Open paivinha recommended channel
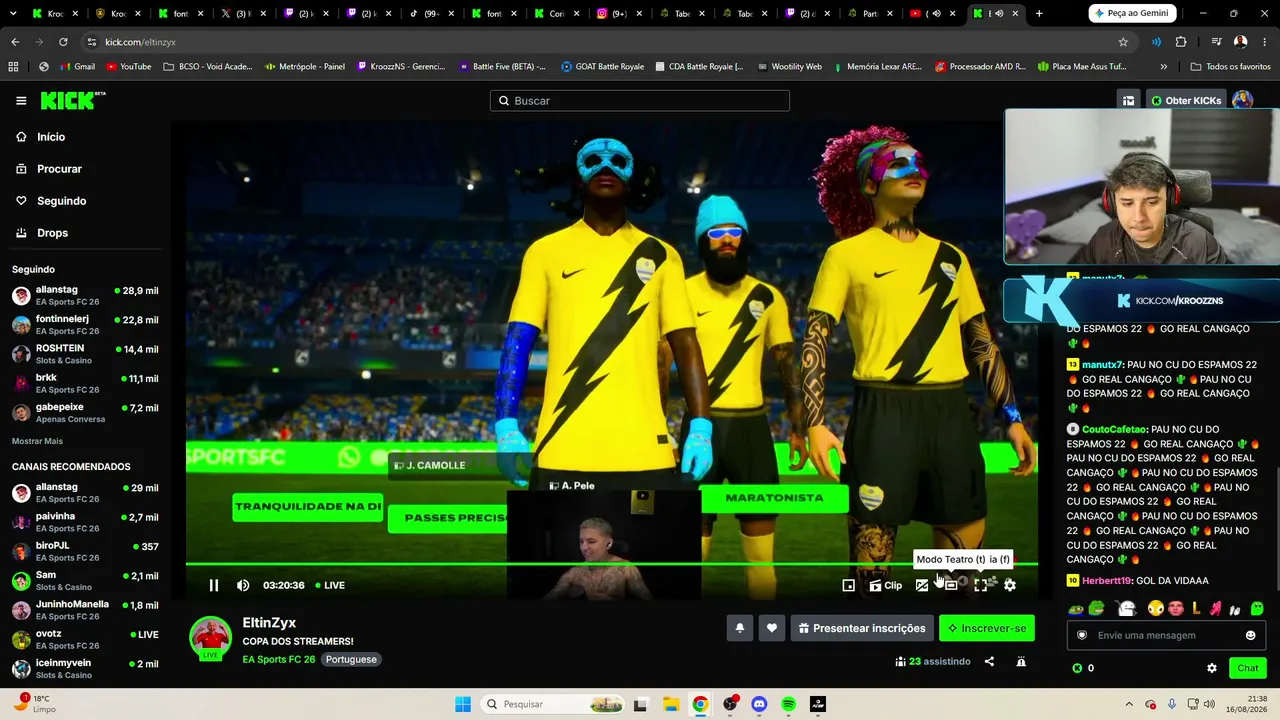The height and width of the screenshot is (720, 1280). [85, 522]
